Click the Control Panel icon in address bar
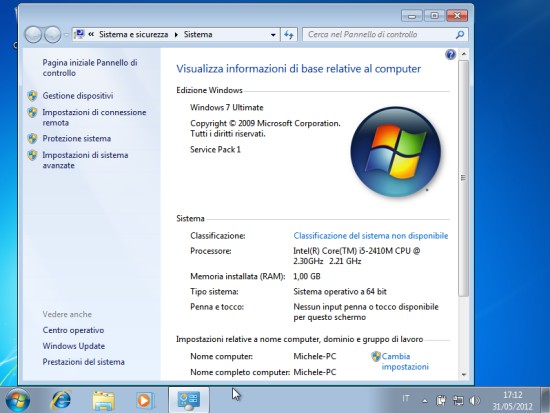Image resolution: width=550 pixels, height=413 pixels. click(80, 34)
